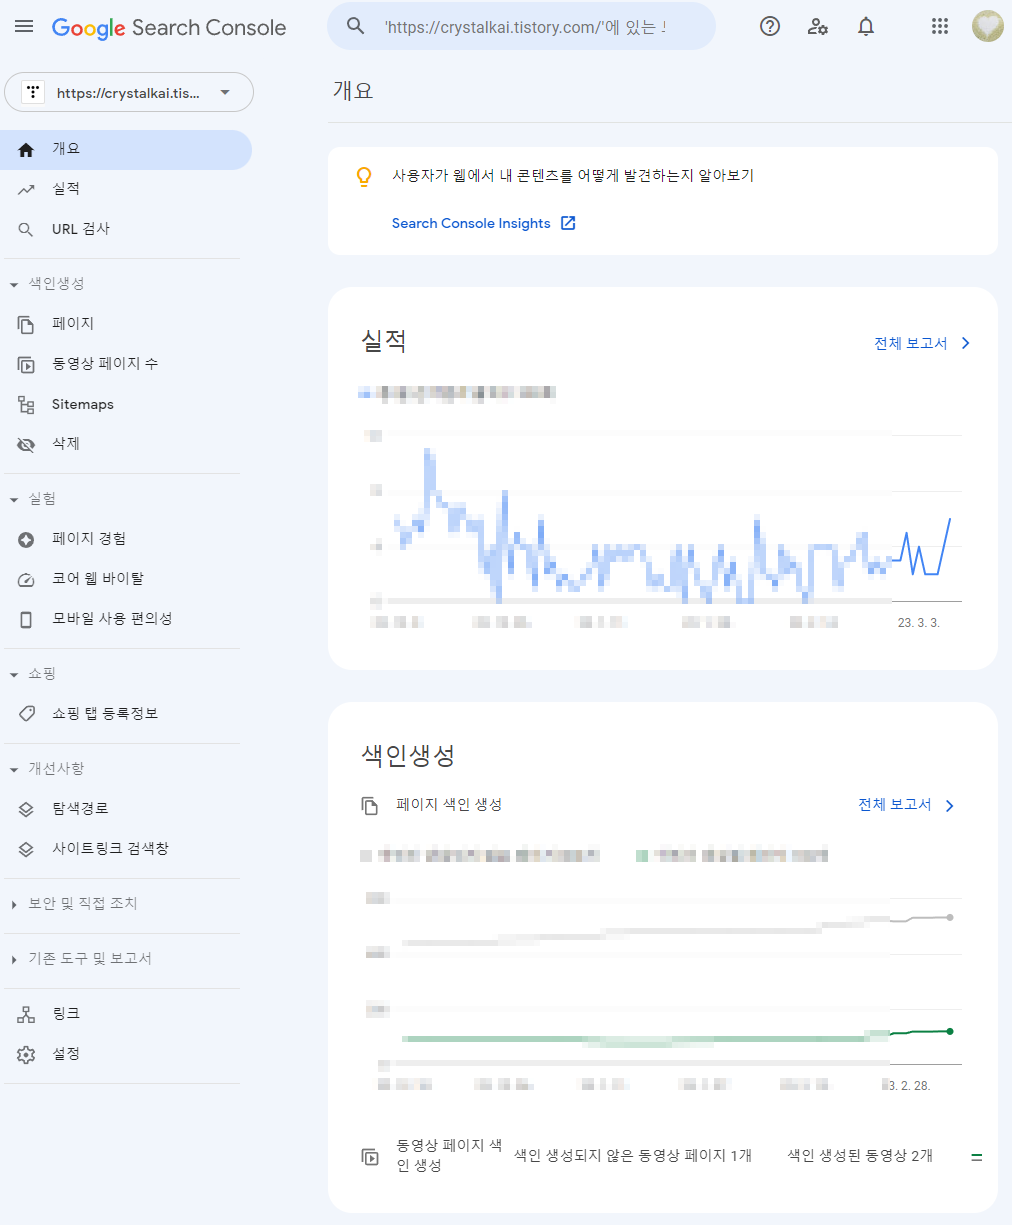This screenshot has height=1225, width=1012.
Task: Click the video pages icon beside 동영상 페이지 수
Action: pos(26,365)
